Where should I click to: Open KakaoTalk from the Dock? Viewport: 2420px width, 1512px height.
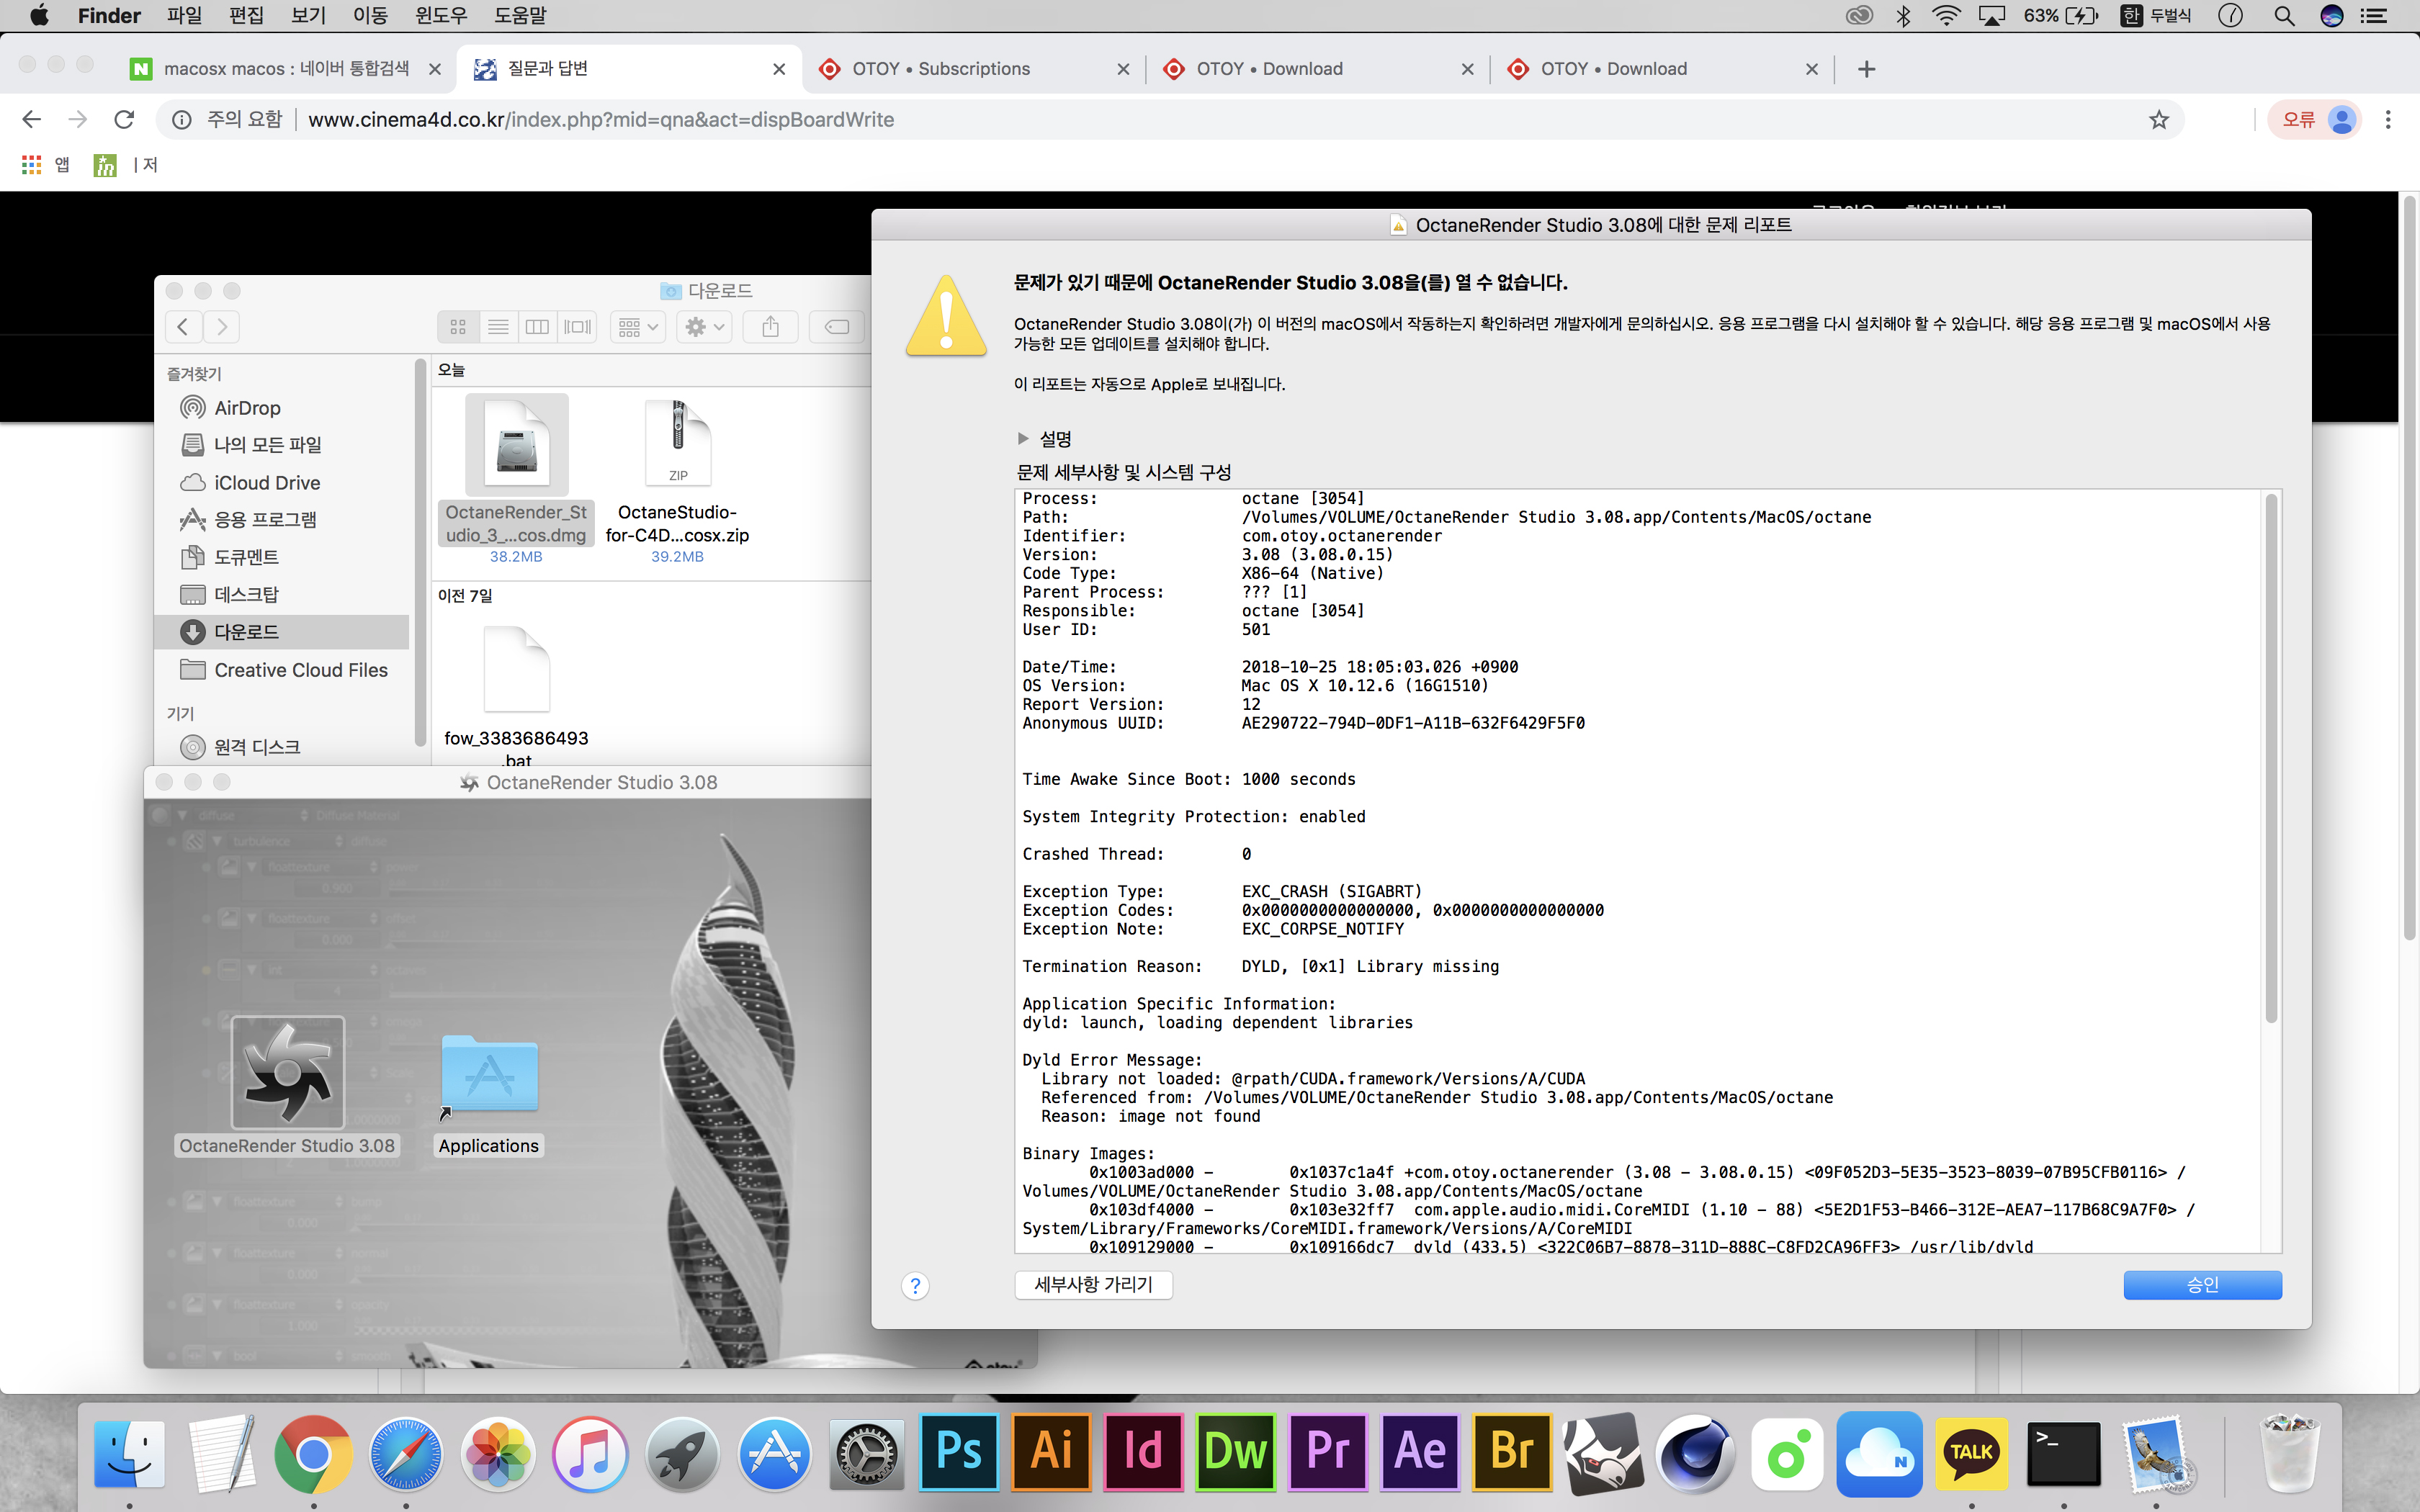(1972, 1453)
